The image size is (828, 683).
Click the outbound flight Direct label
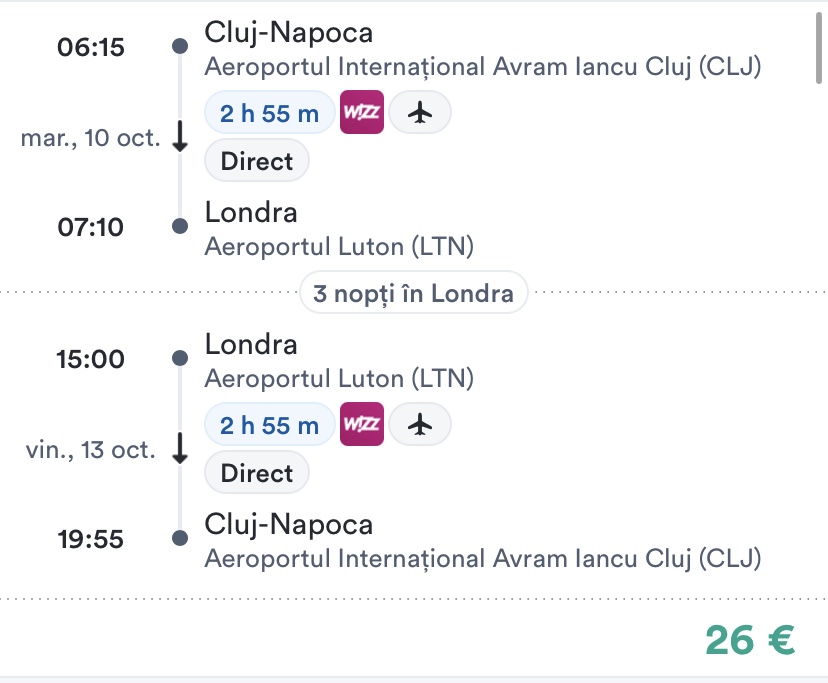[x=257, y=161]
